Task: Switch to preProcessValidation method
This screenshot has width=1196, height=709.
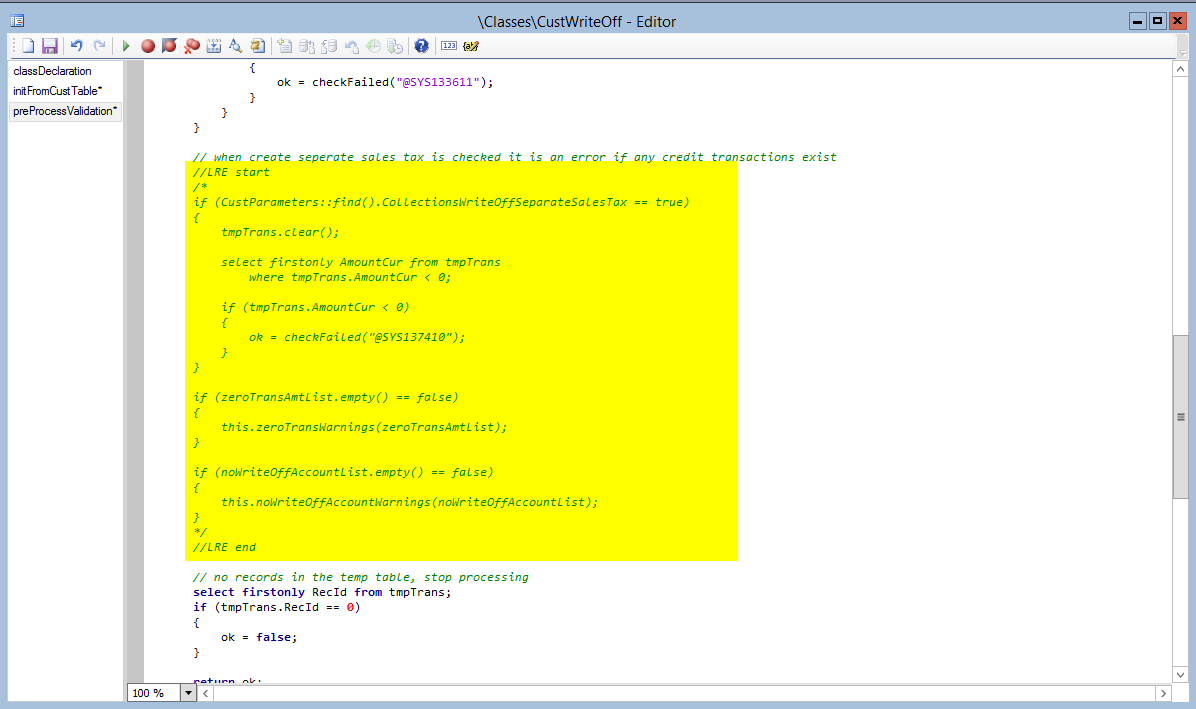Action: [64, 111]
